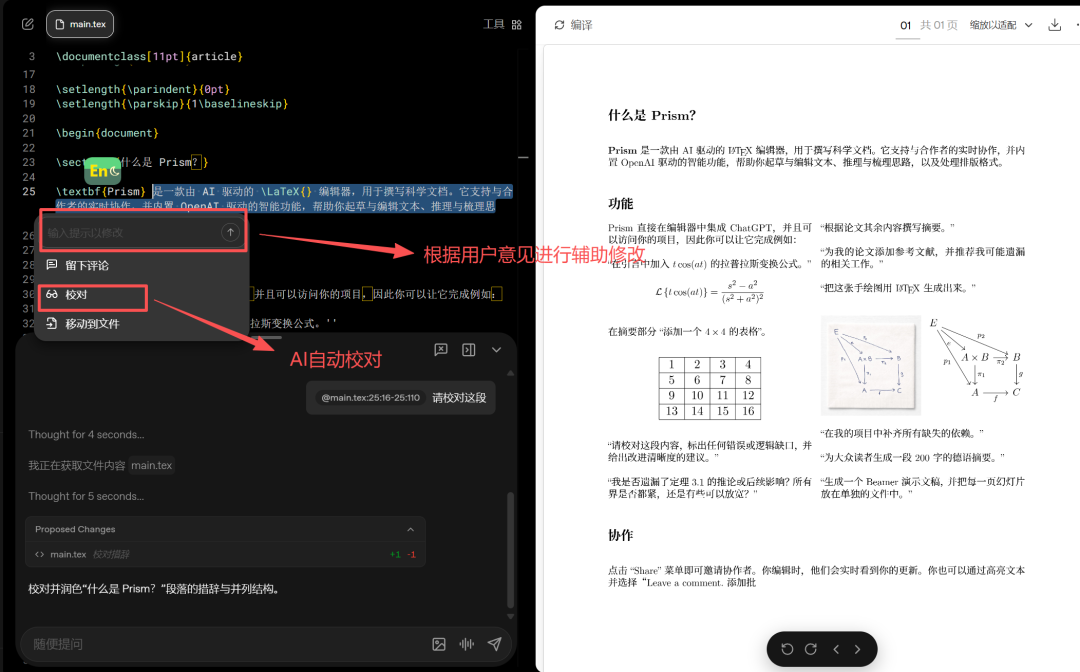This screenshot has height=672, width=1080.
Task: Open the 工具 tools menu
Action: (x=494, y=24)
